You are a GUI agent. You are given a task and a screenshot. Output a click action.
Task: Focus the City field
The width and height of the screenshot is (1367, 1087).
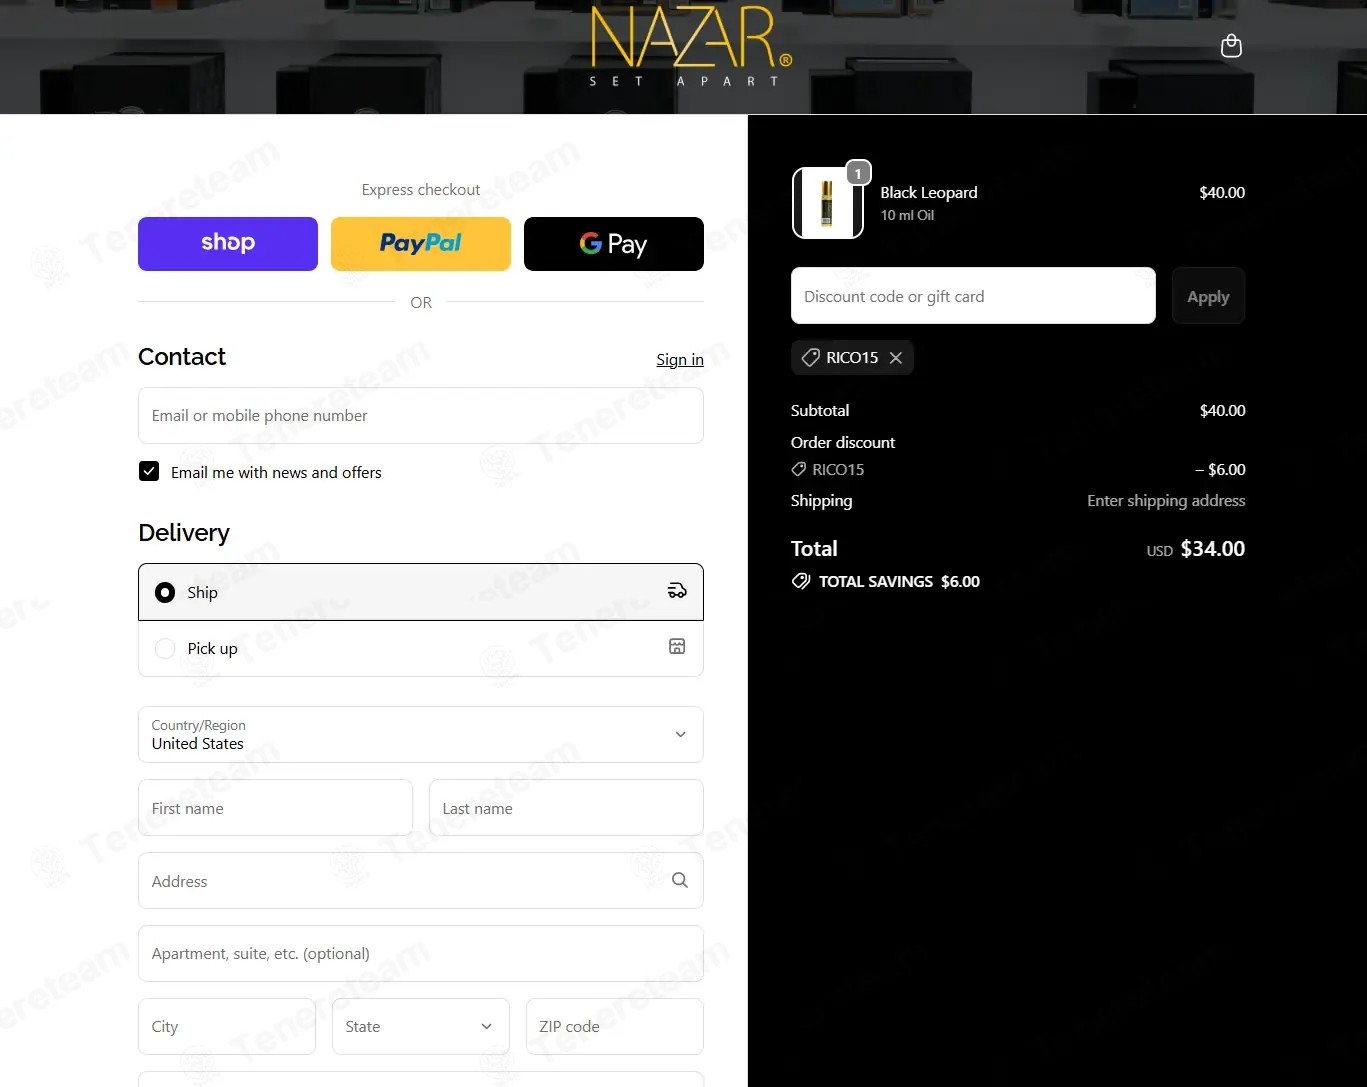227,1026
